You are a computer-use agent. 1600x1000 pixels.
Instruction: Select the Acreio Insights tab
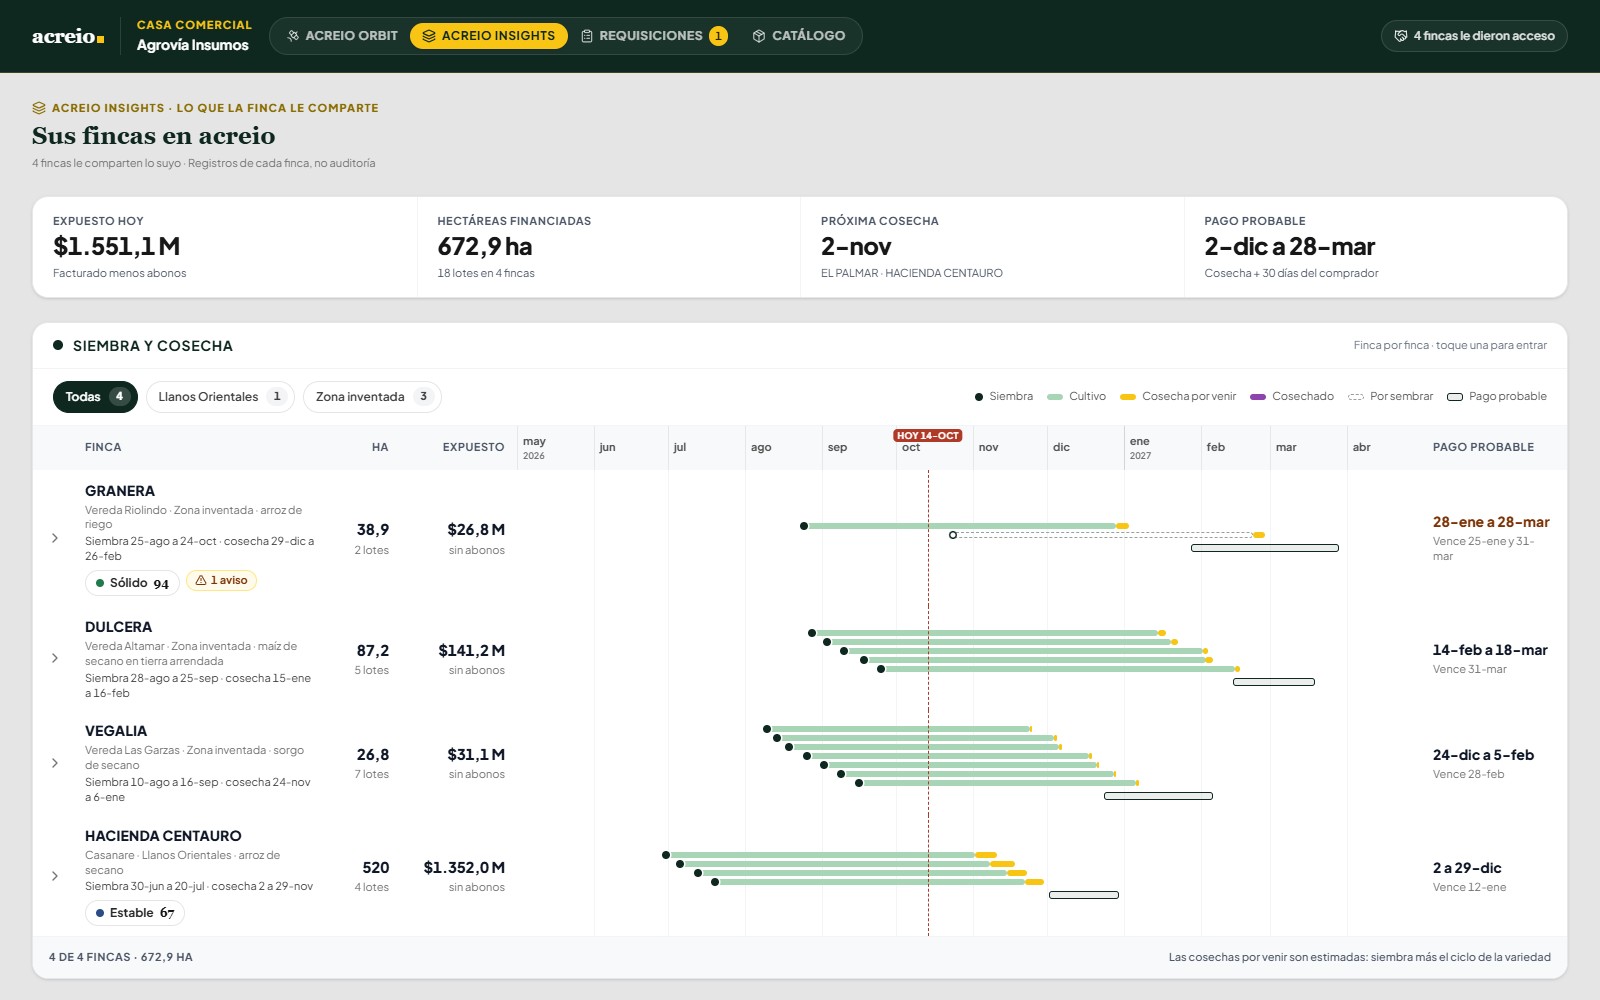[489, 36]
